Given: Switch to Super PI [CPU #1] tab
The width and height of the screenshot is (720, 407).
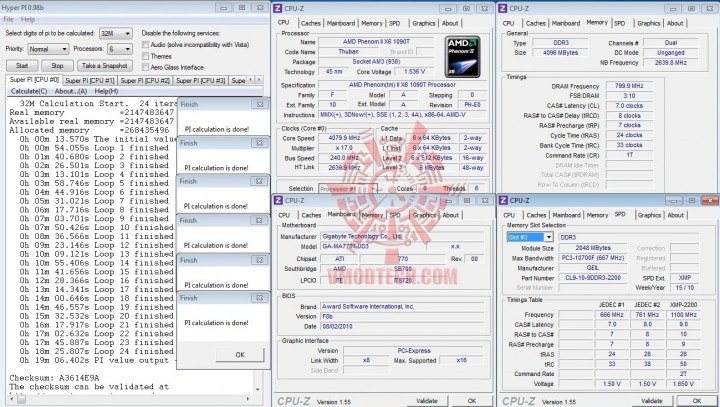Looking at the screenshot, I should 90,80.
